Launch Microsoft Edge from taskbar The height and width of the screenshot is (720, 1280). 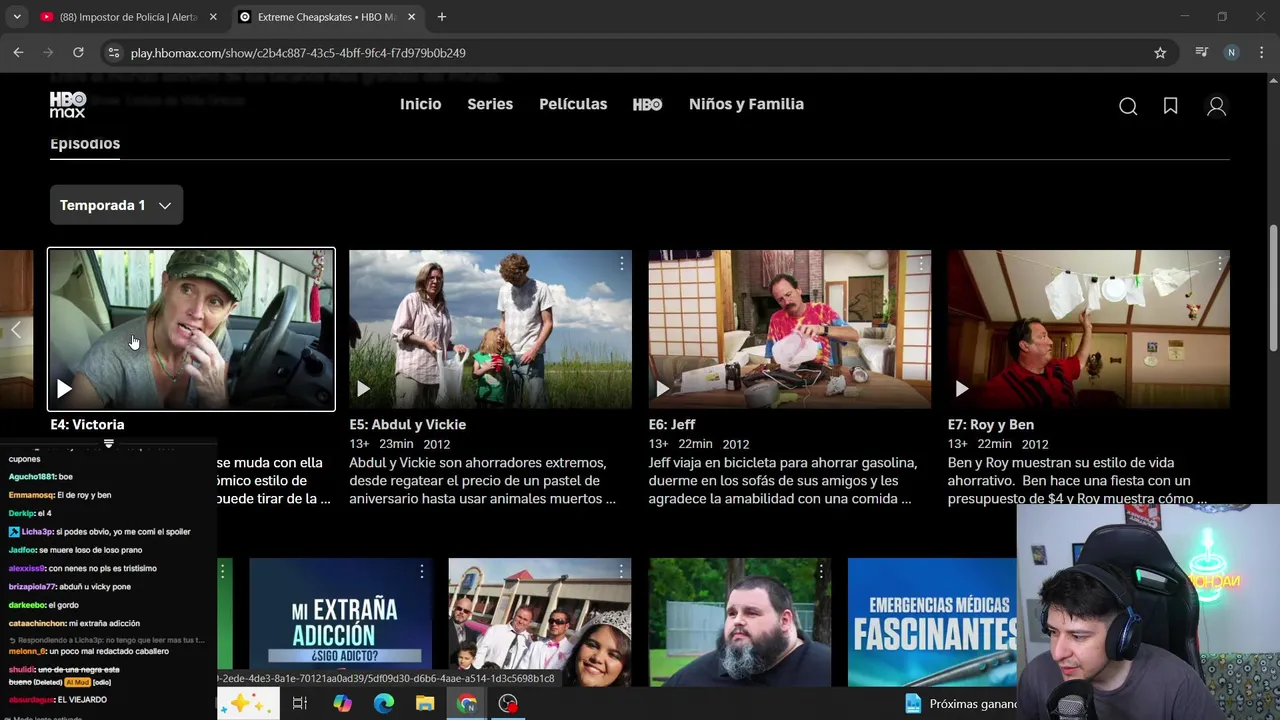[384, 703]
